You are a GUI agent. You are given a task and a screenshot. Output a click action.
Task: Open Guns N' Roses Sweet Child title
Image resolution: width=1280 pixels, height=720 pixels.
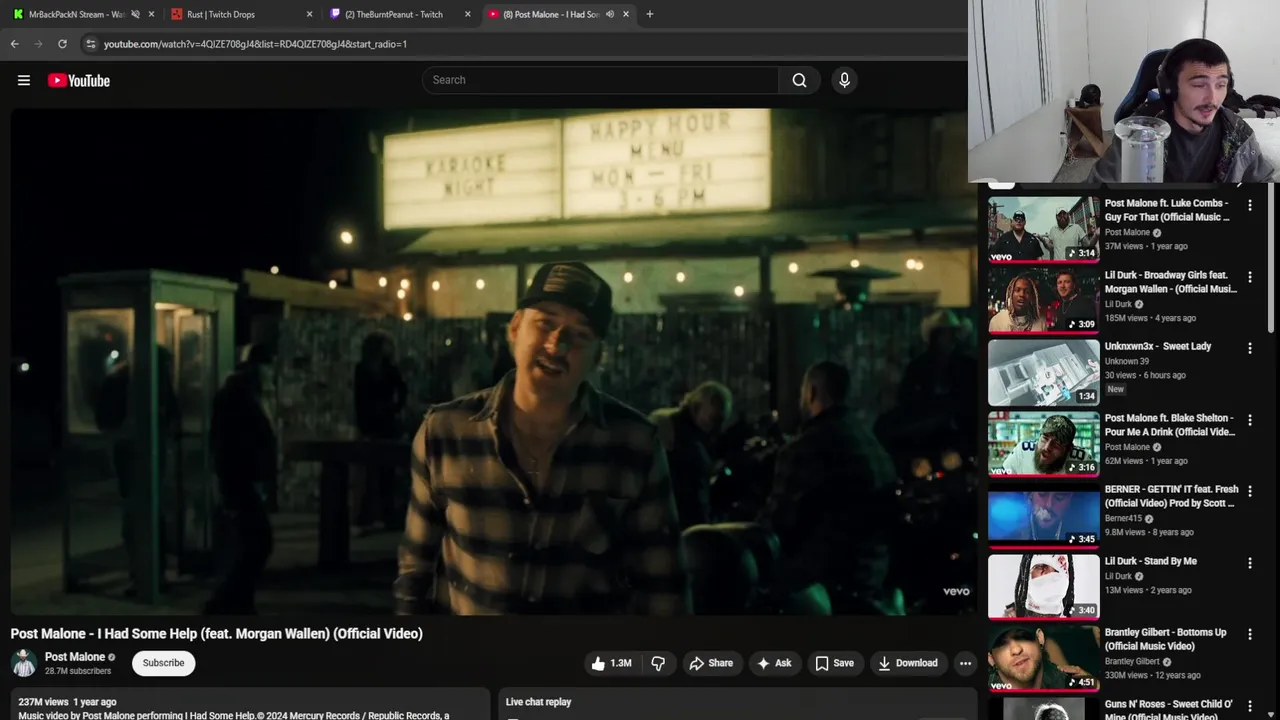click(1169, 709)
